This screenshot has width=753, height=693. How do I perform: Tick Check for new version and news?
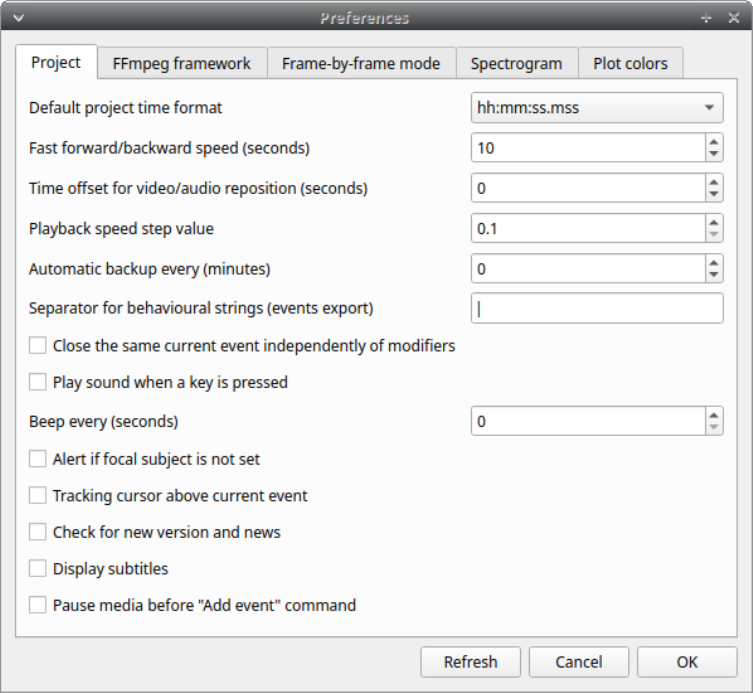38,532
